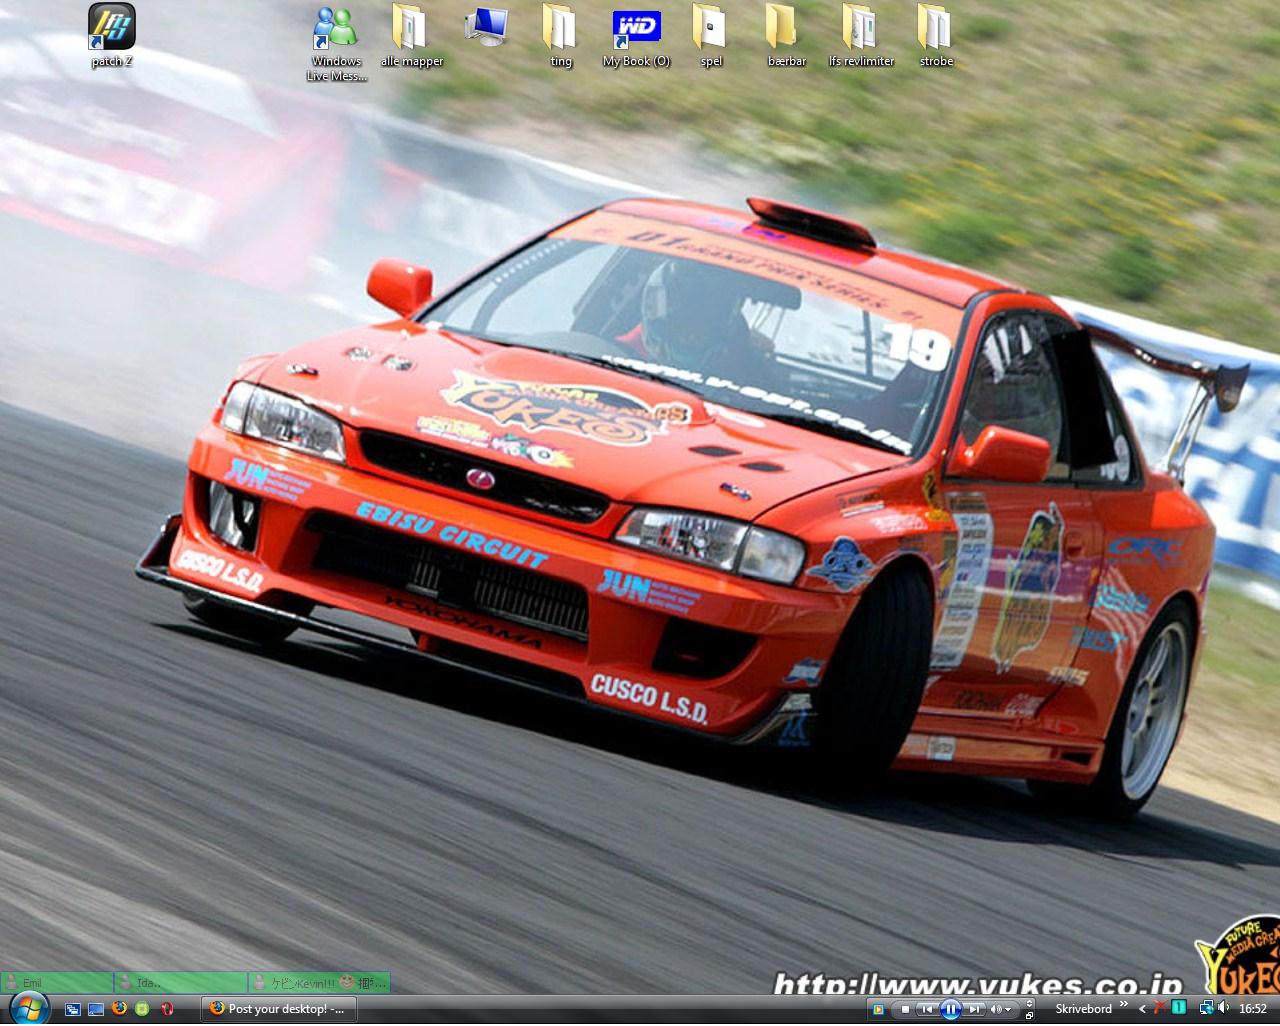Open Emil's Messenger chat tab
This screenshot has height=1026, width=1280.
pos(57,983)
